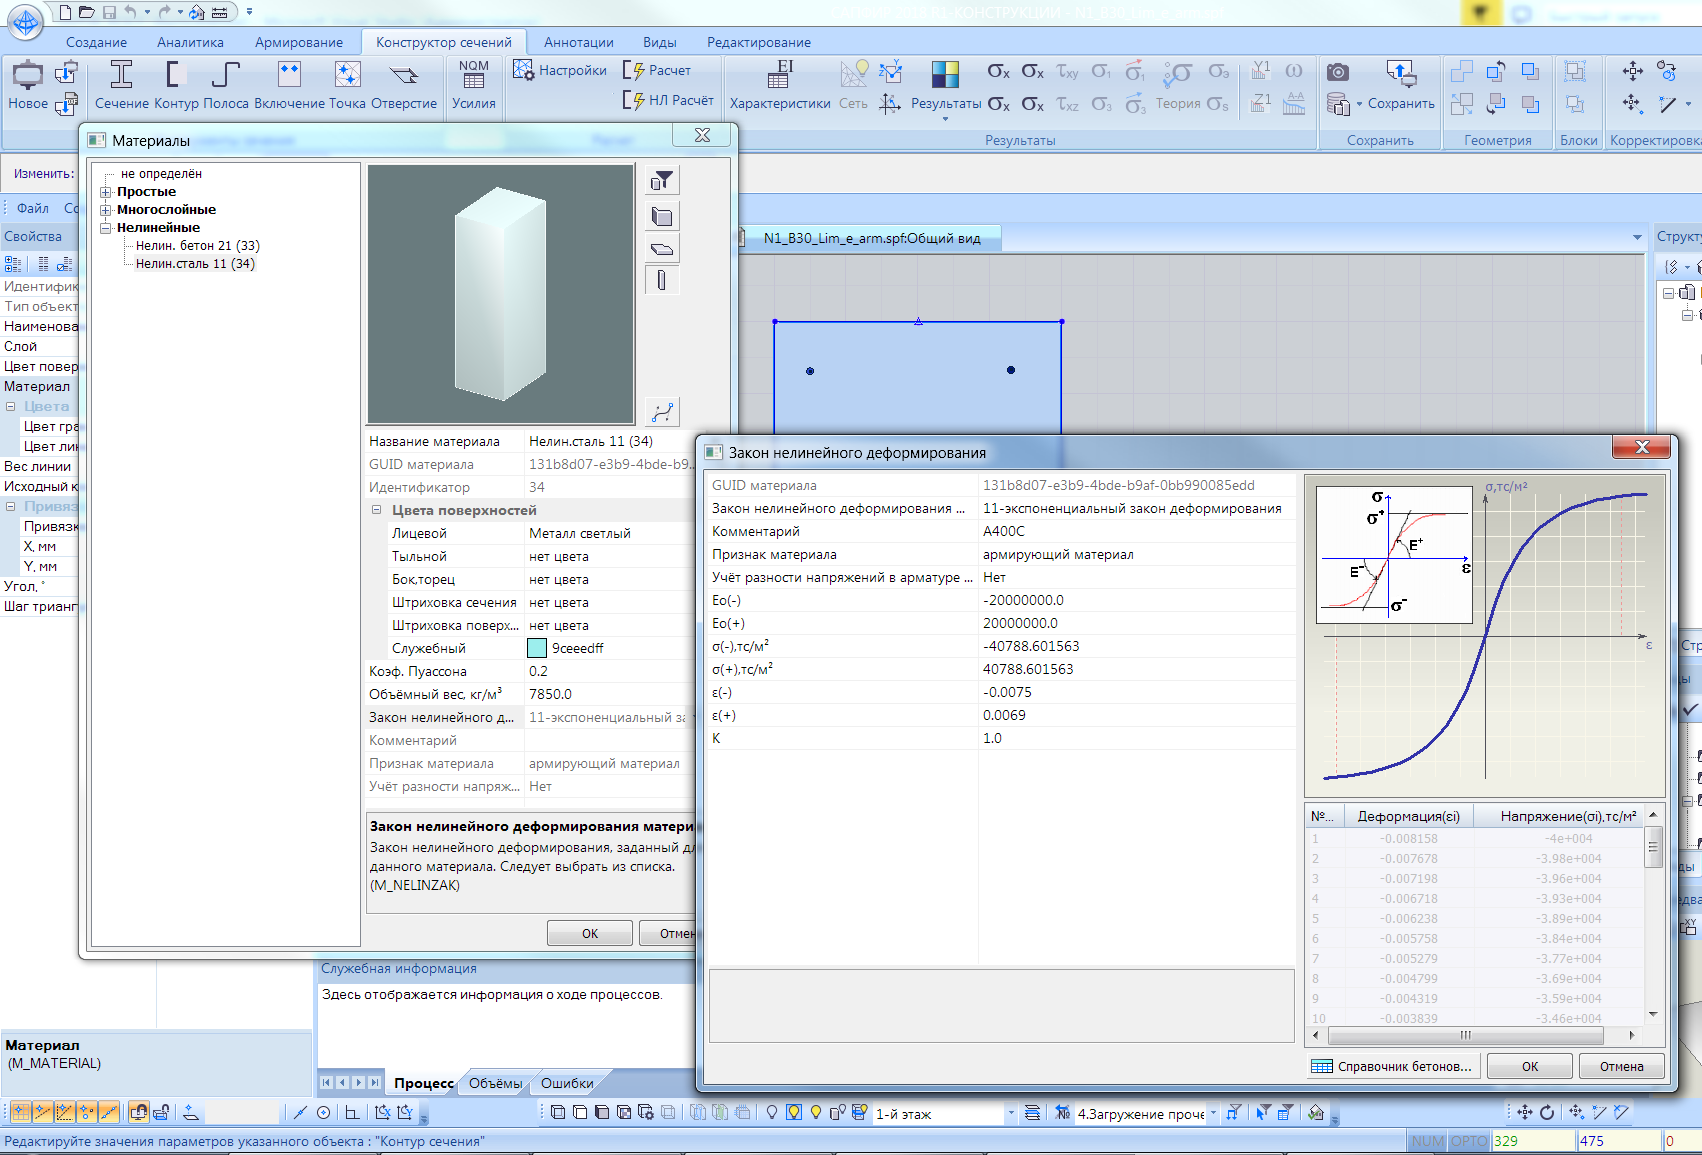The height and width of the screenshot is (1155, 1702).
Task: Toggle the NUM indicator in status bar
Action: (x=1427, y=1141)
